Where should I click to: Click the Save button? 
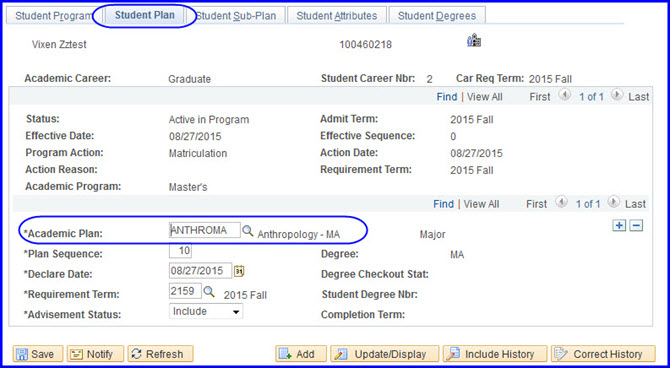point(38,354)
